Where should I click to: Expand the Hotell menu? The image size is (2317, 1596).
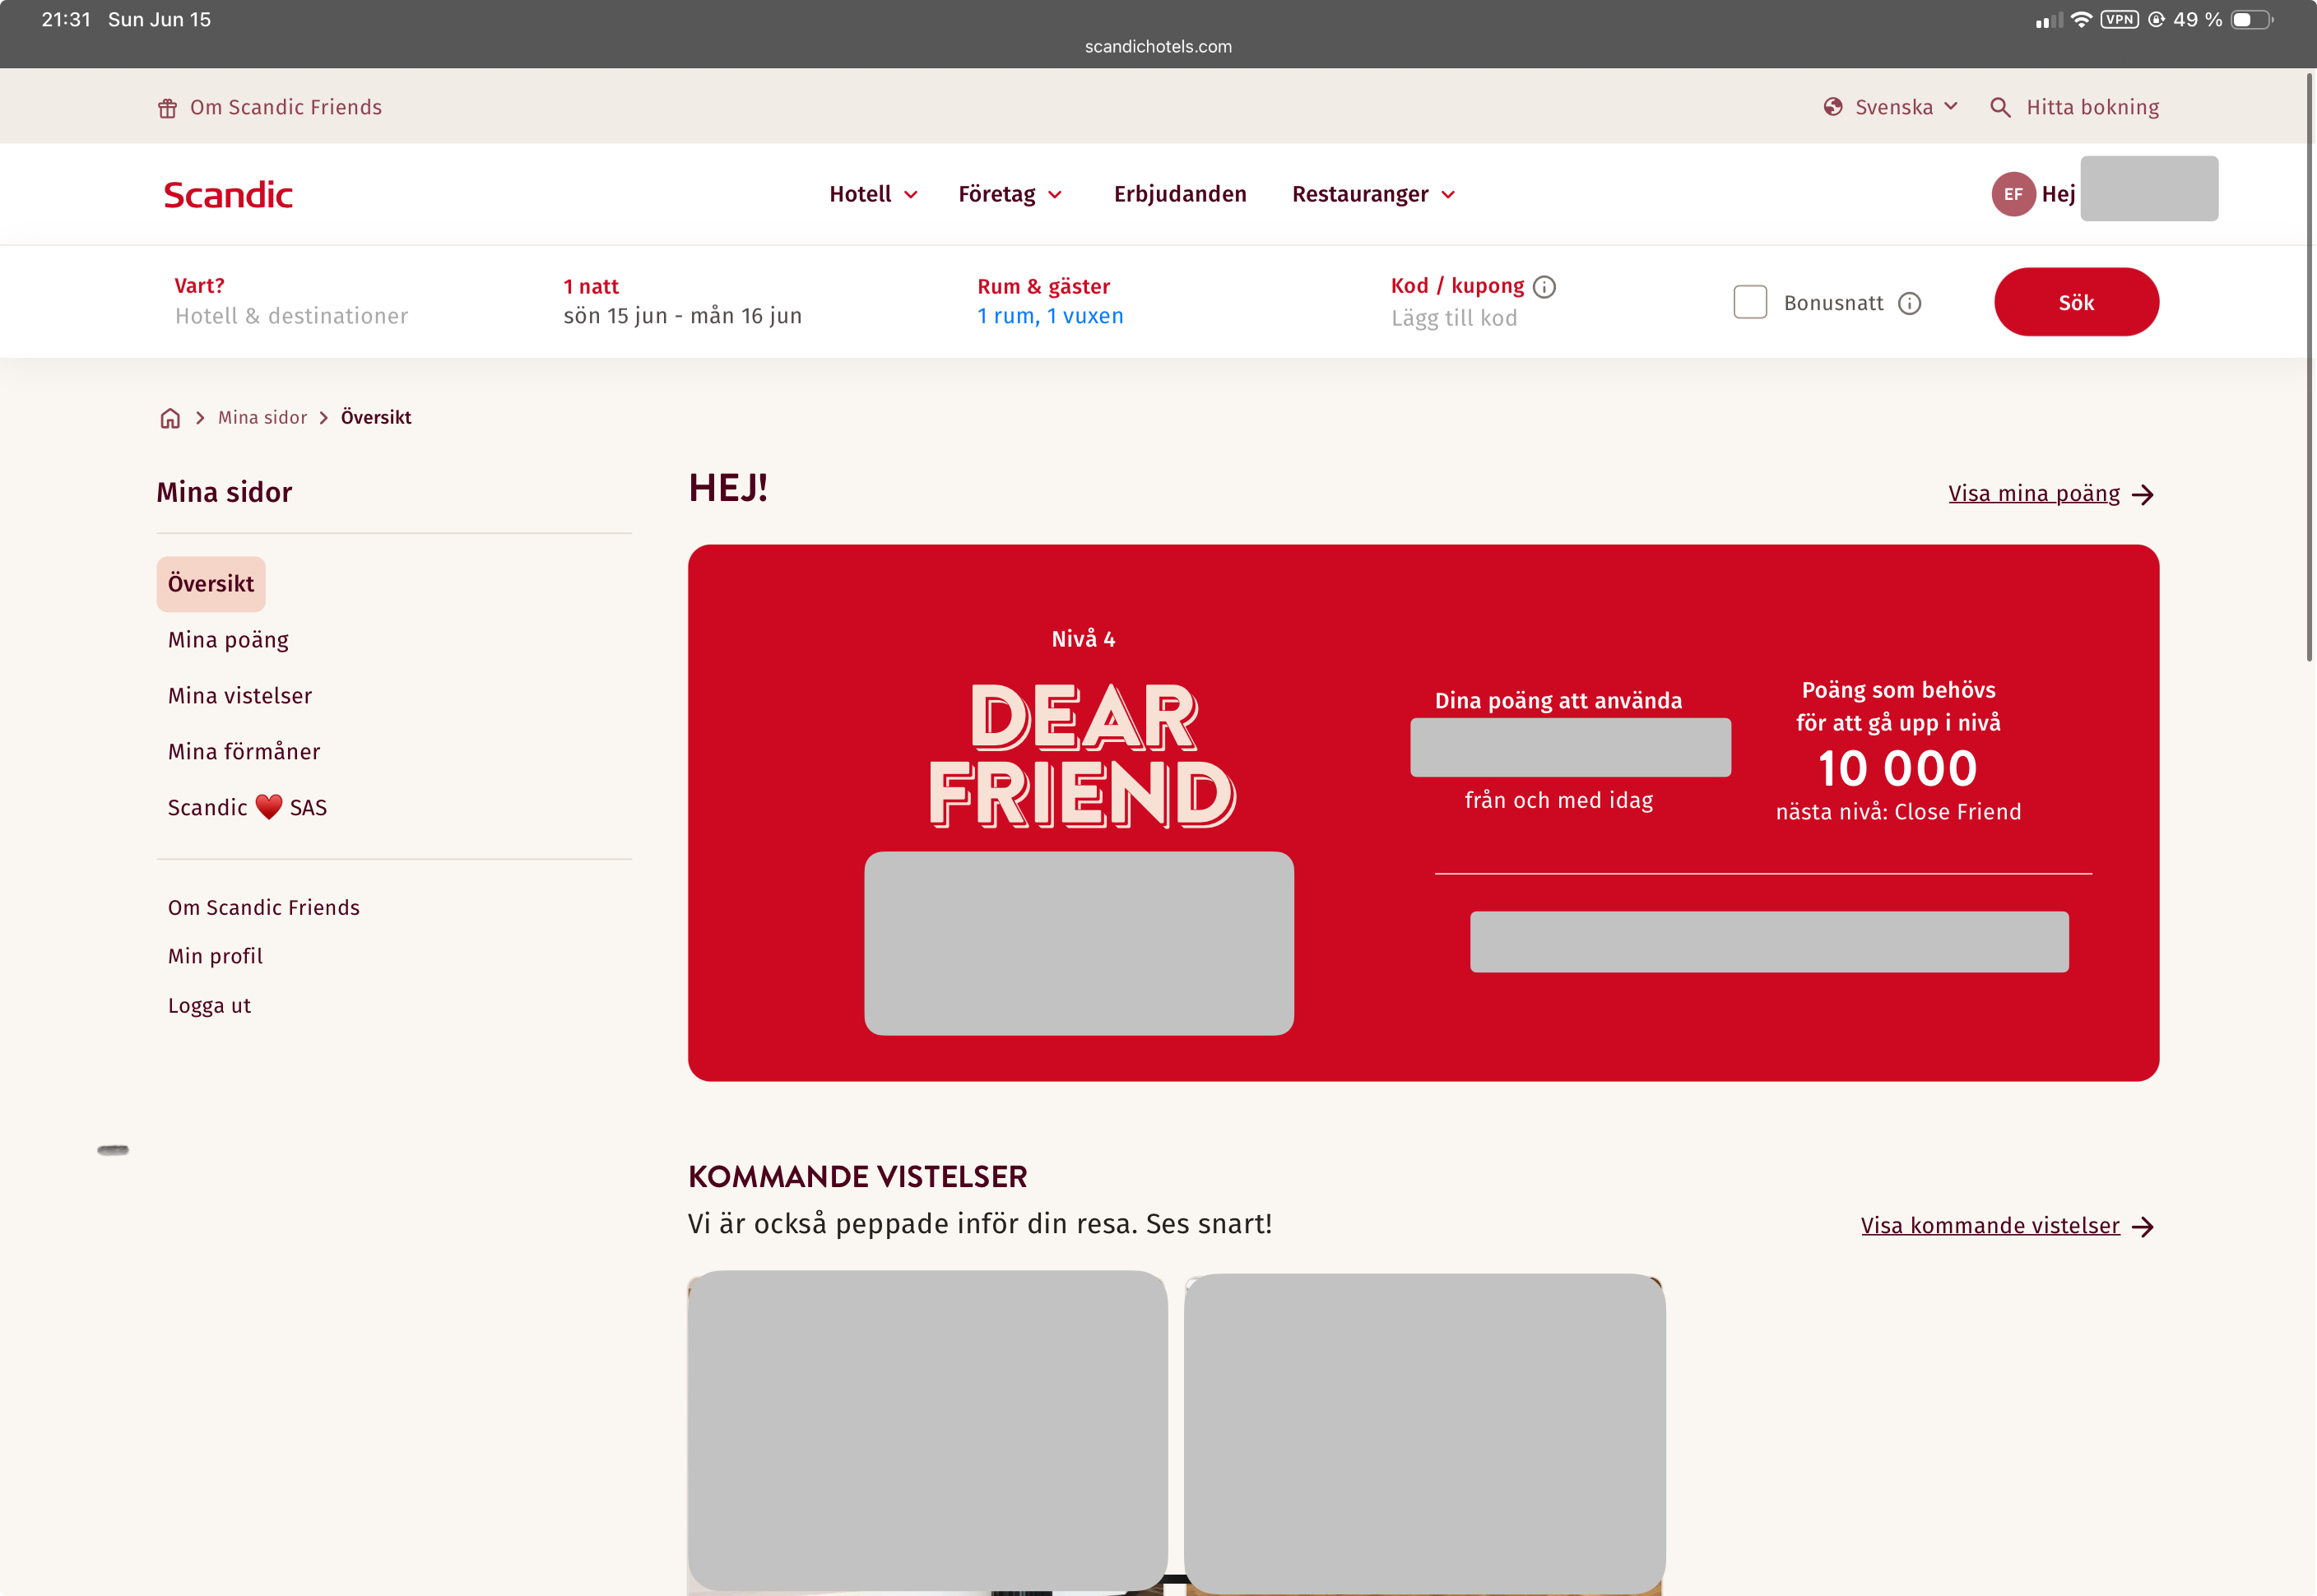coord(873,194)
